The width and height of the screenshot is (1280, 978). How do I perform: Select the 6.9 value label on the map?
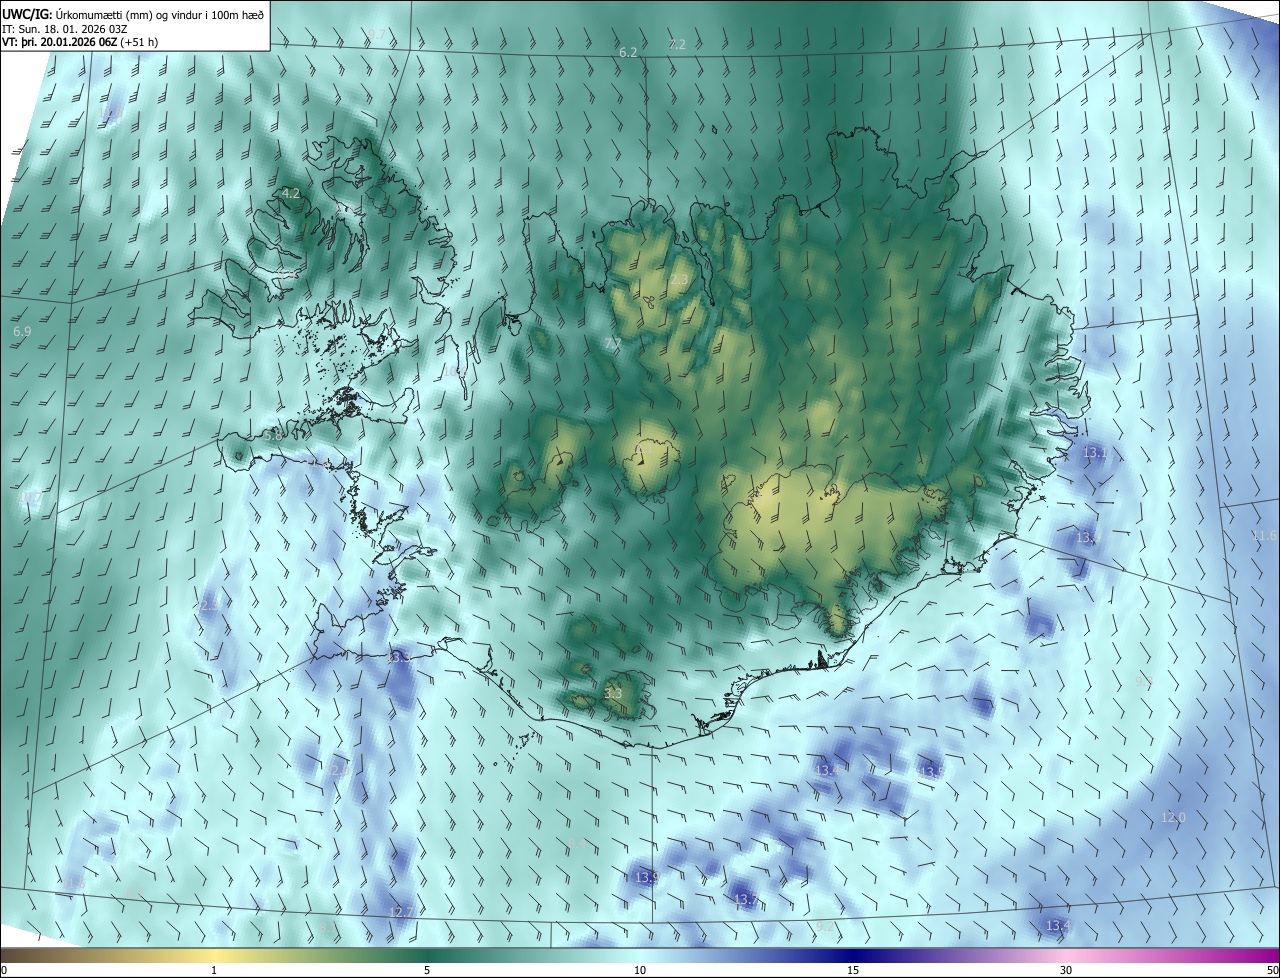(22, 331)
